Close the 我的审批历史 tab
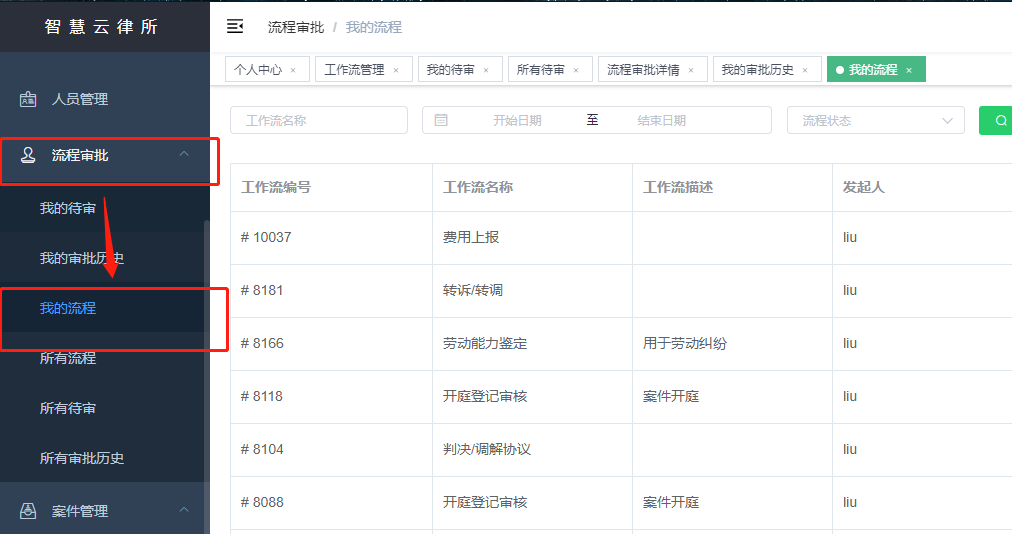This screenshot has width=1012, height=534. 805,70
